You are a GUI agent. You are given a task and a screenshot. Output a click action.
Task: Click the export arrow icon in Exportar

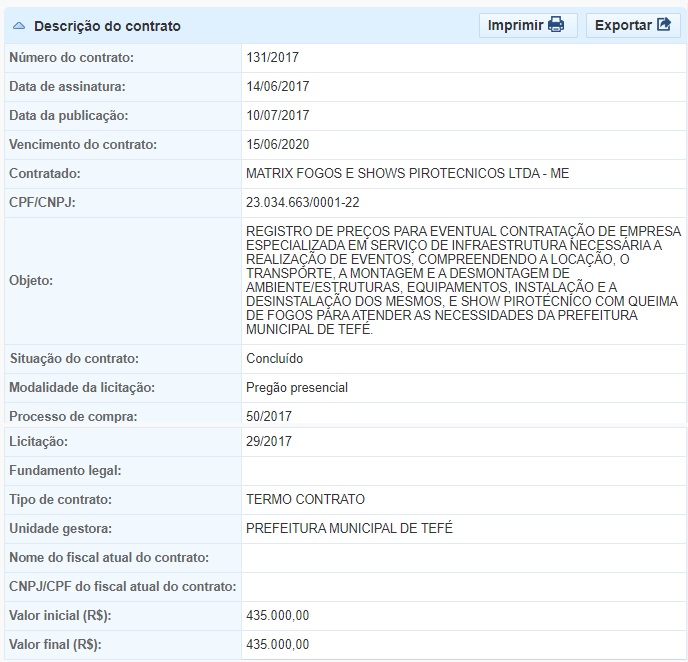click(664, 25)
